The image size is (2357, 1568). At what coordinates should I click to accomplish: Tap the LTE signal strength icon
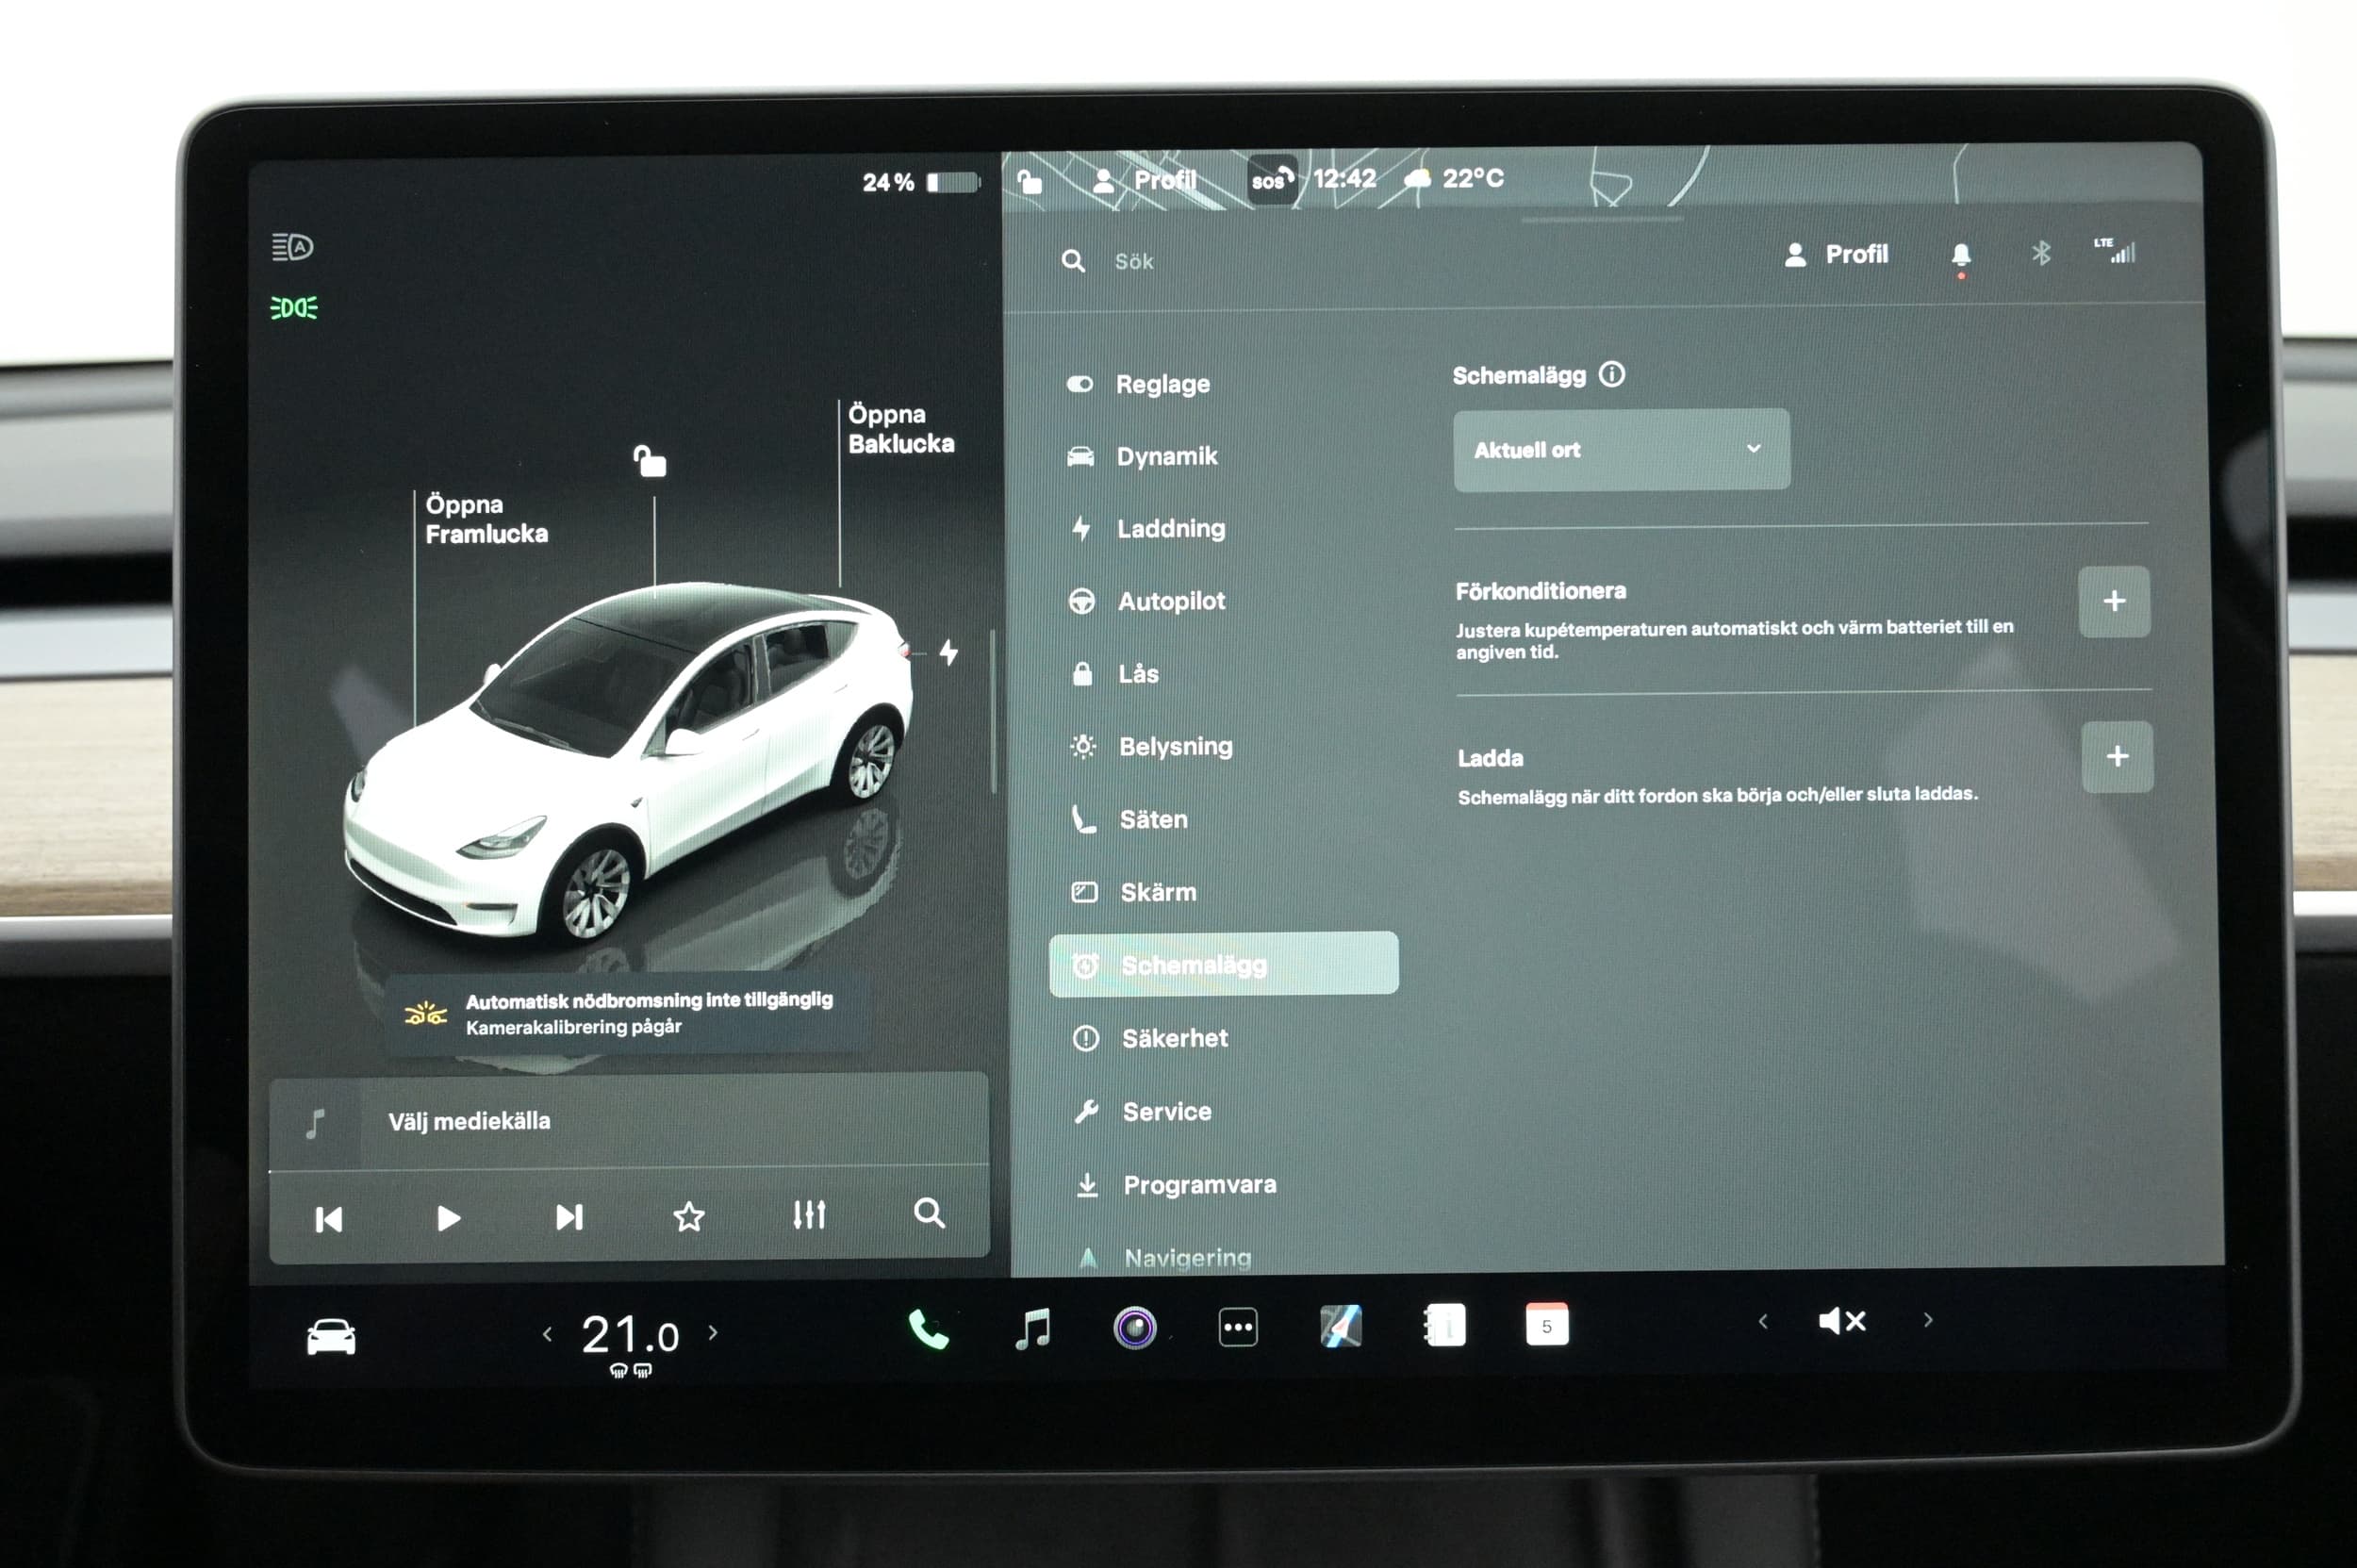pyautogui.click(x=2114, y=250)
